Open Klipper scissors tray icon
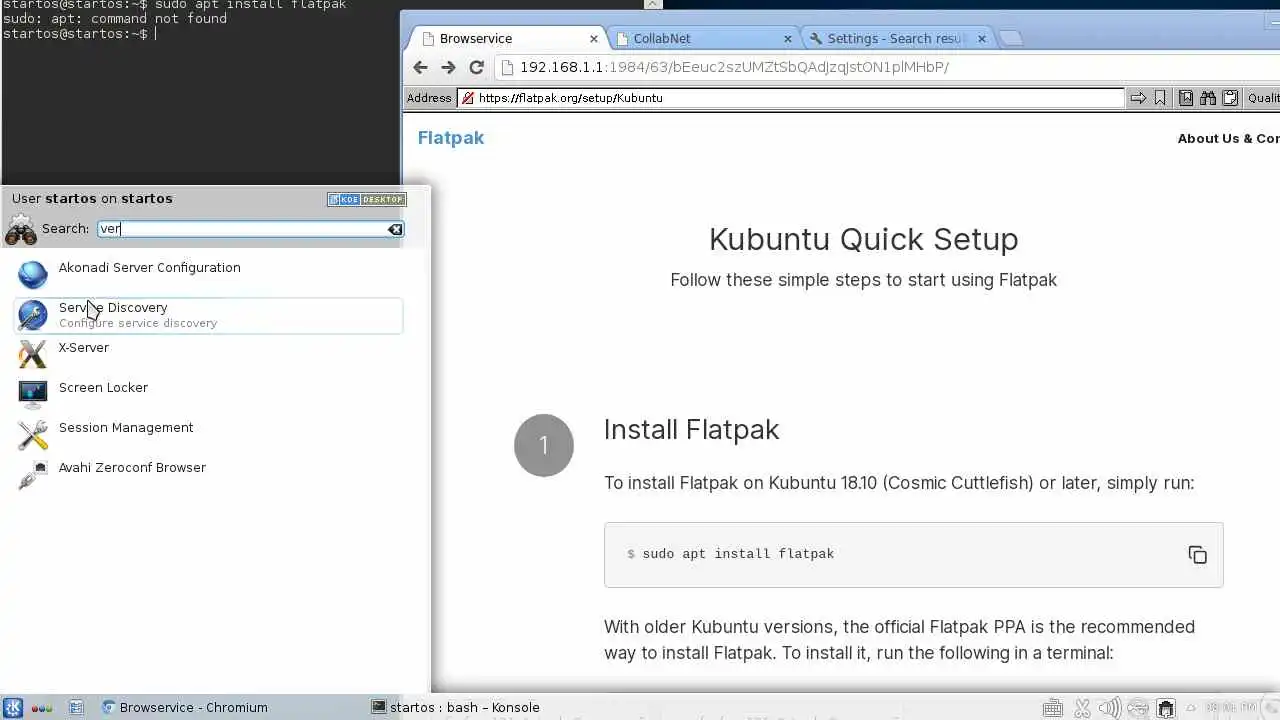The height and width of the screenshot is (720, 1280). tap(1082, 709)
